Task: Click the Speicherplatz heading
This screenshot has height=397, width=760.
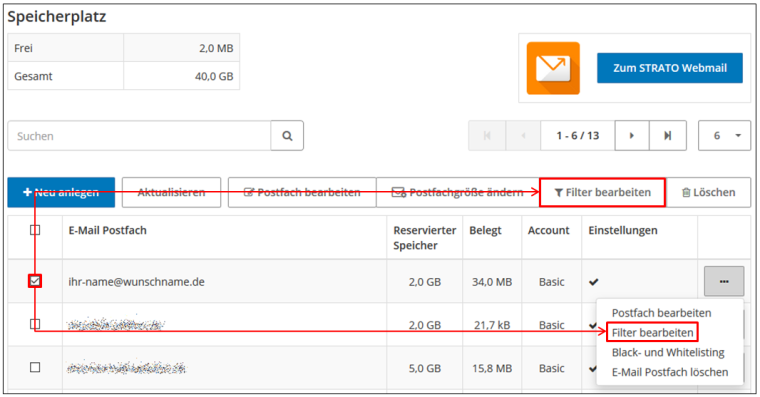Action: coord(57,16)
